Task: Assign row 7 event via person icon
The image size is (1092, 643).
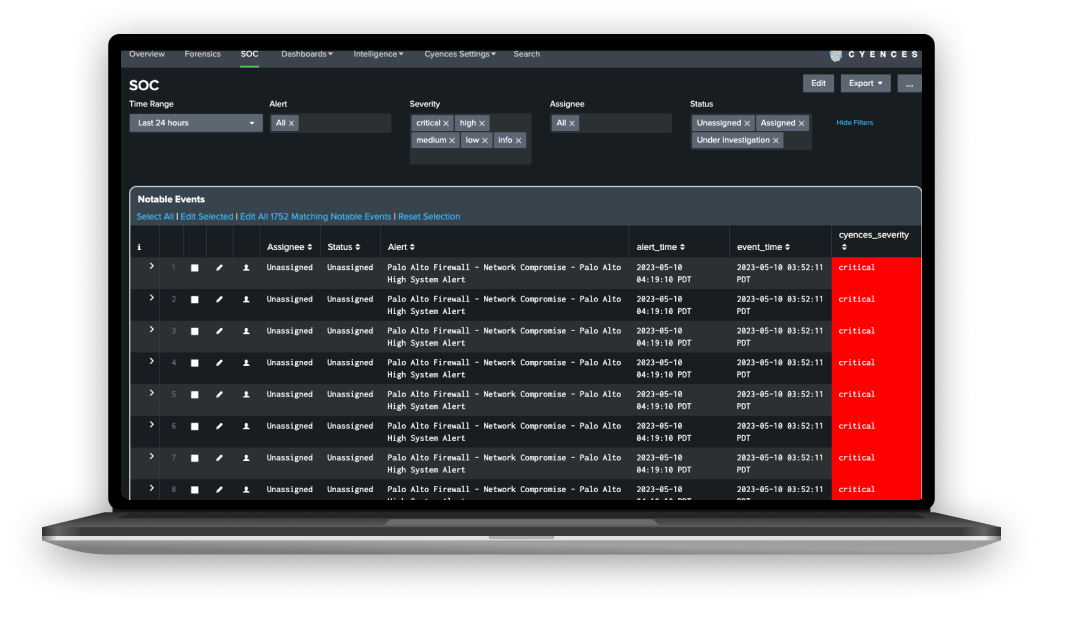Action: tap(246, 458)
